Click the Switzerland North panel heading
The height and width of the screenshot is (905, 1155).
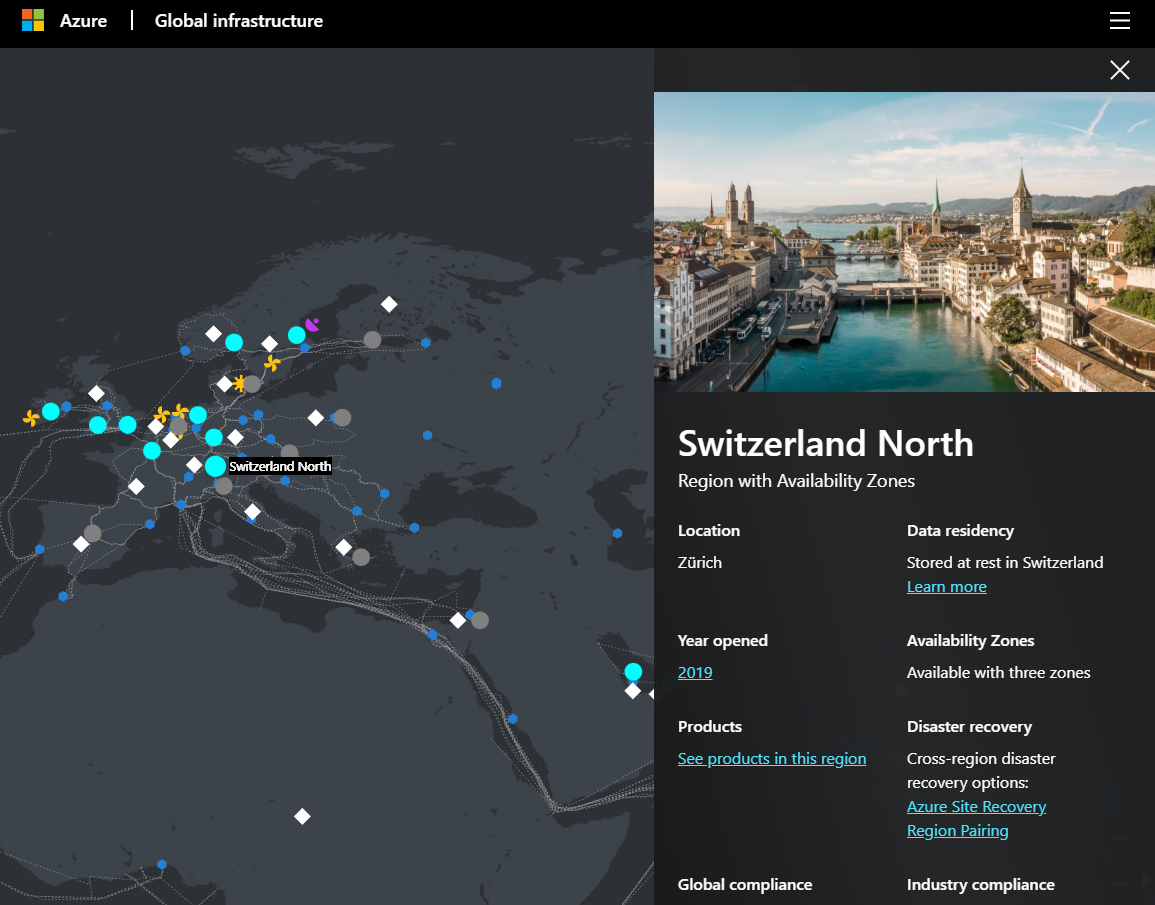826,443
